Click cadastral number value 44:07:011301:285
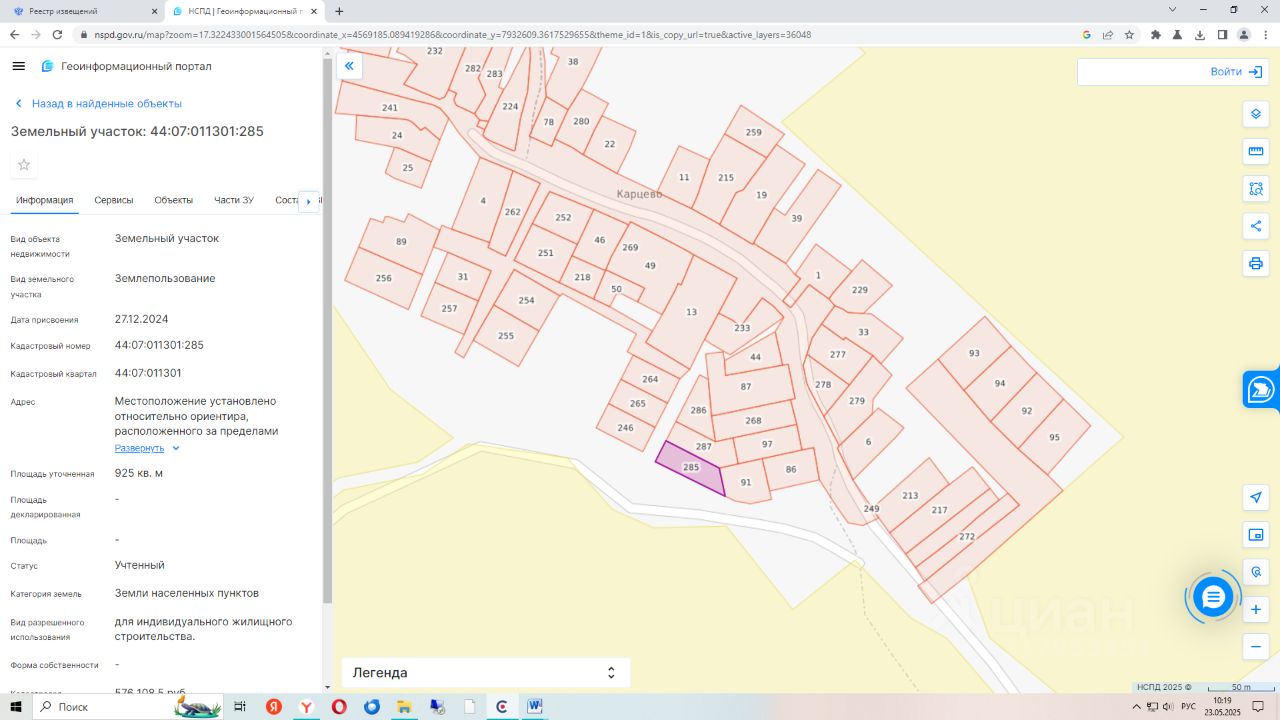 tap(159, 345)
